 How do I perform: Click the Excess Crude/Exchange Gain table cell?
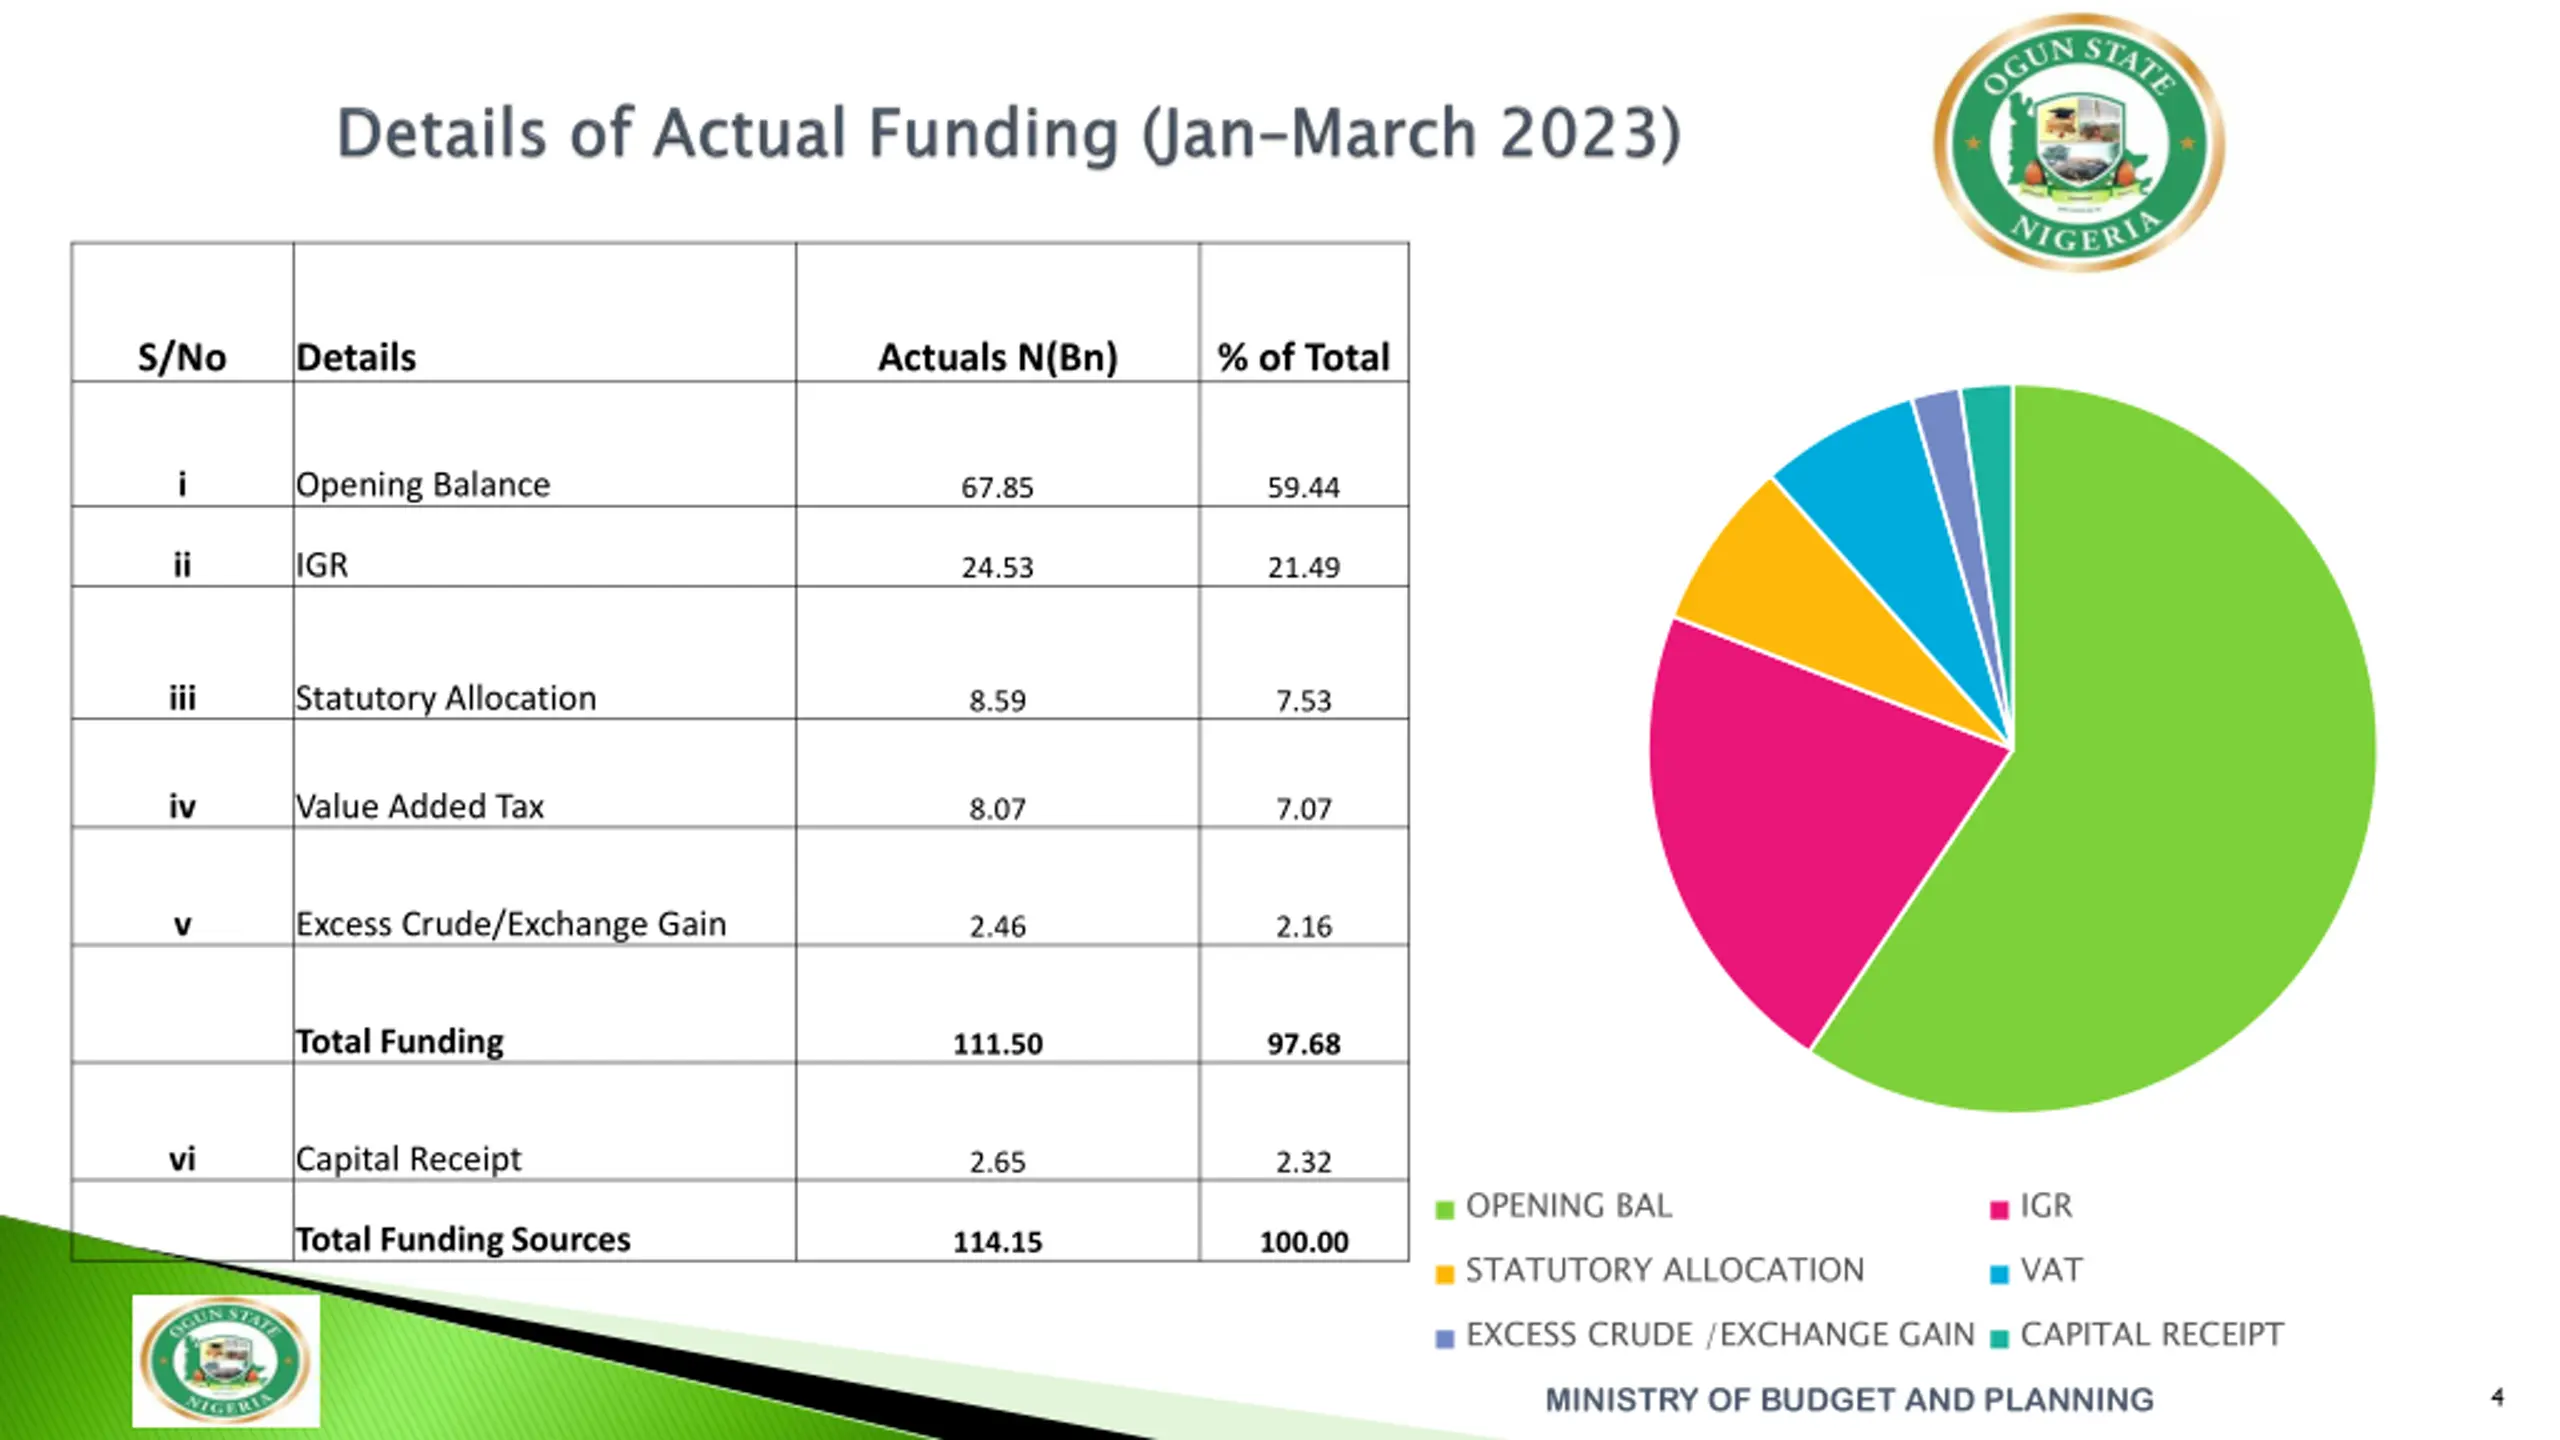(510, 924)
